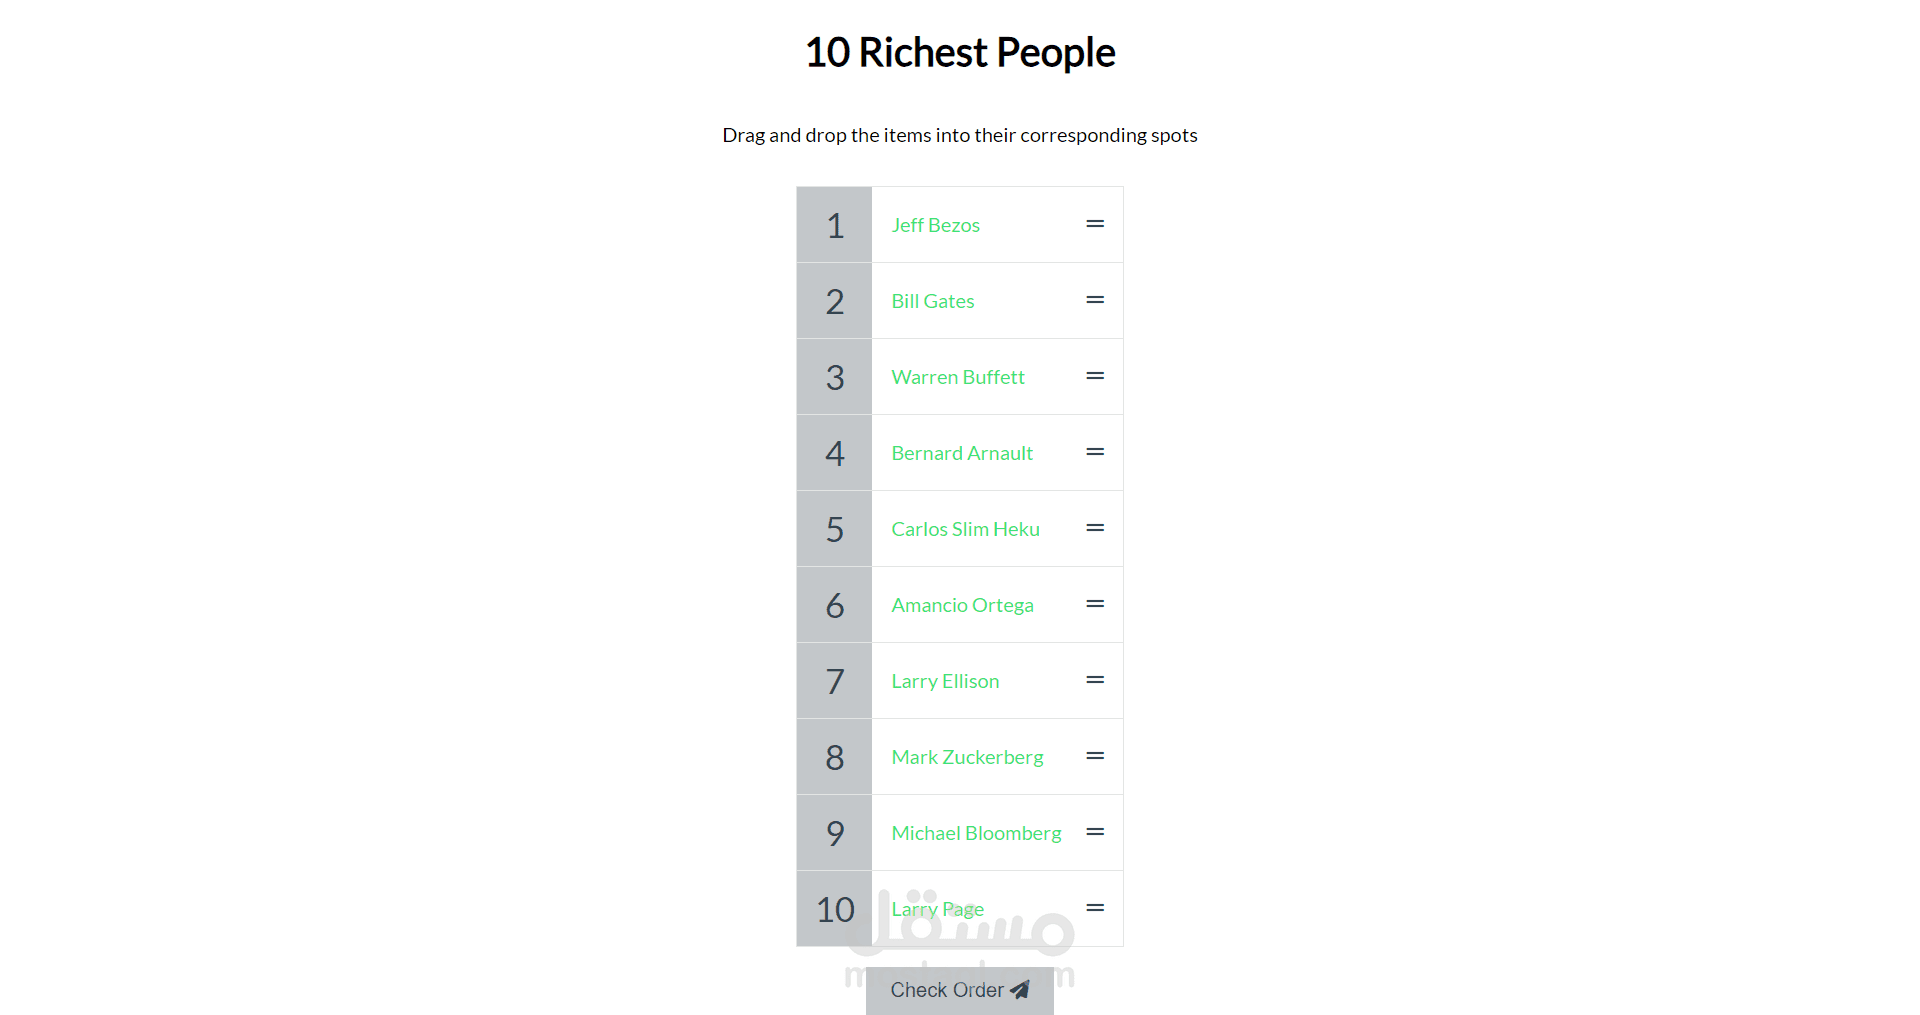Viewport: 1920px width, 1015px height.
Task: Click the drag handle beside Bill Gates
Action: [1095, 300]
